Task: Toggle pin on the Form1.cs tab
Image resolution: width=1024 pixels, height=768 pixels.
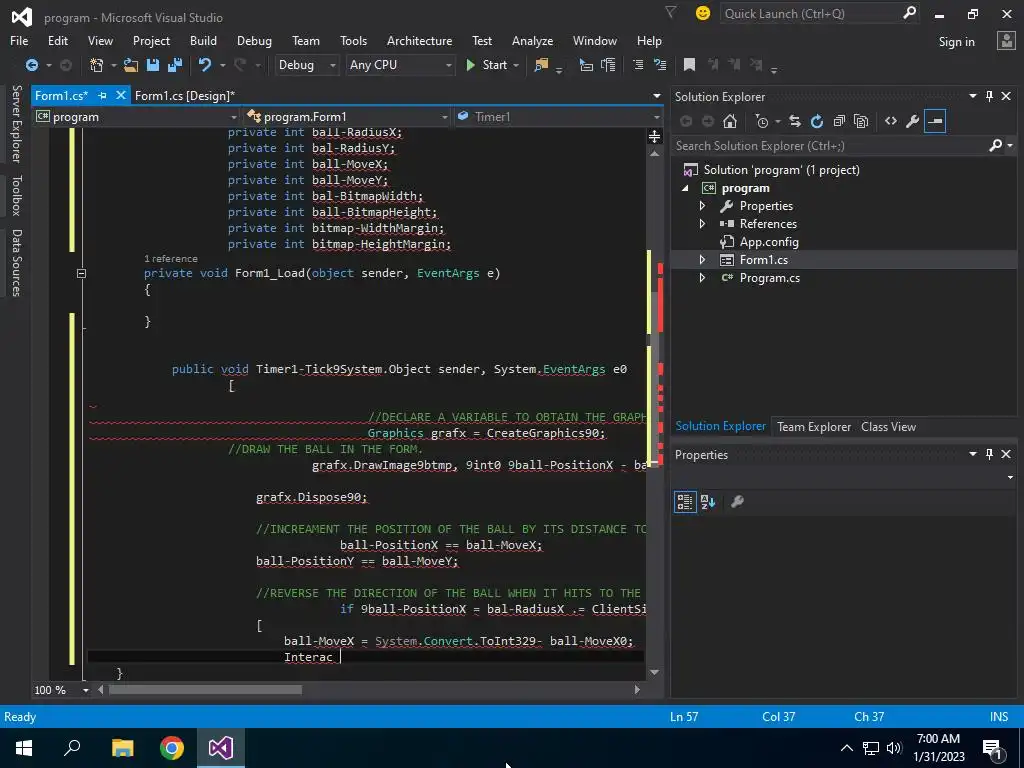Action: [x=103, y=95]
